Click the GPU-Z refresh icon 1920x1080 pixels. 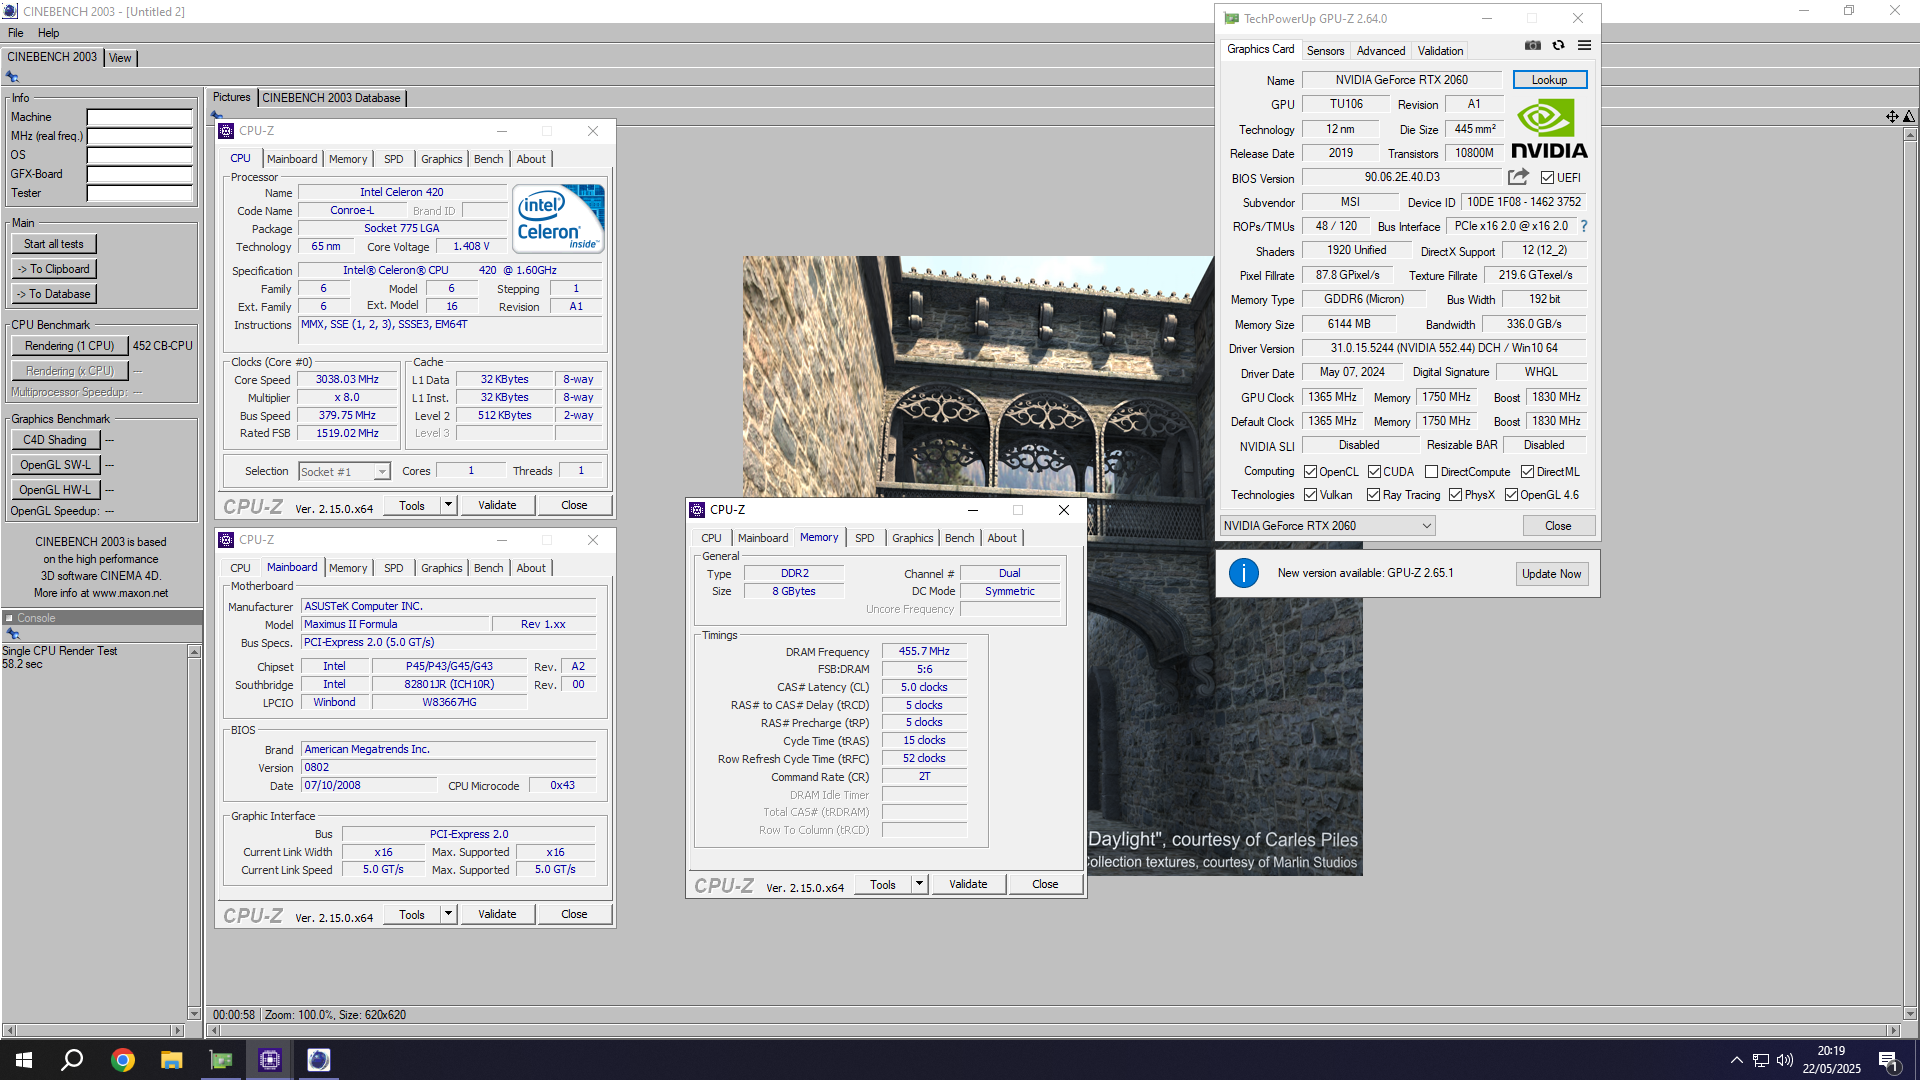(1558, 45)
